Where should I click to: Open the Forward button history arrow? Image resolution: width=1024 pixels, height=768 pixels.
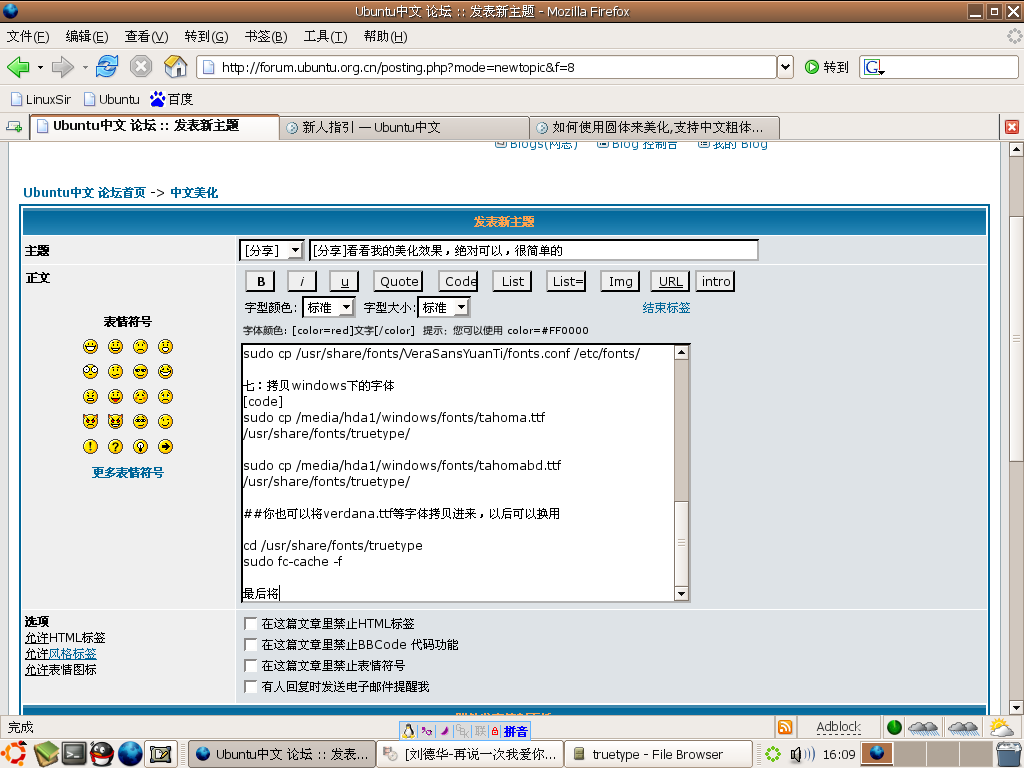click(84, 67)
